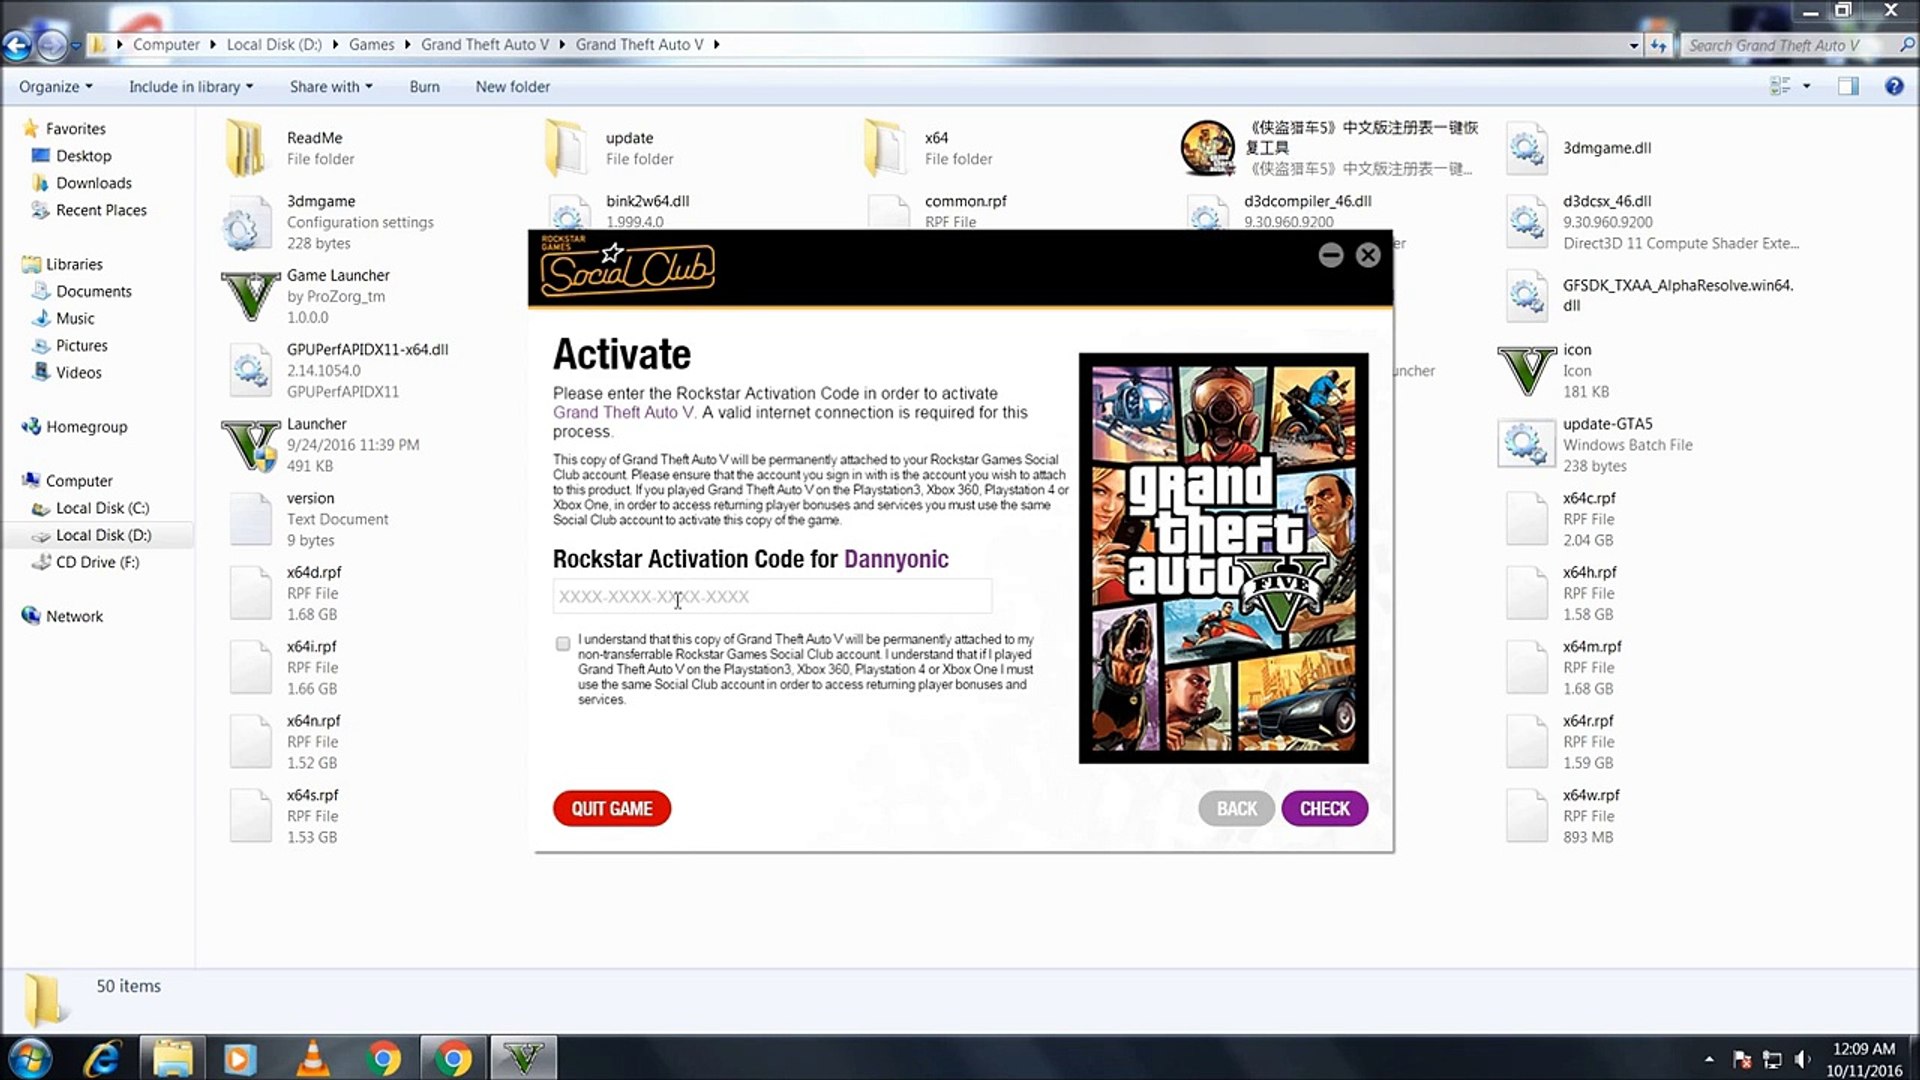The image size is (1920, 1080).
Task: Select GPUPerfAPIDX11-x64.dll file icon
Action: [x=250, y=370]
